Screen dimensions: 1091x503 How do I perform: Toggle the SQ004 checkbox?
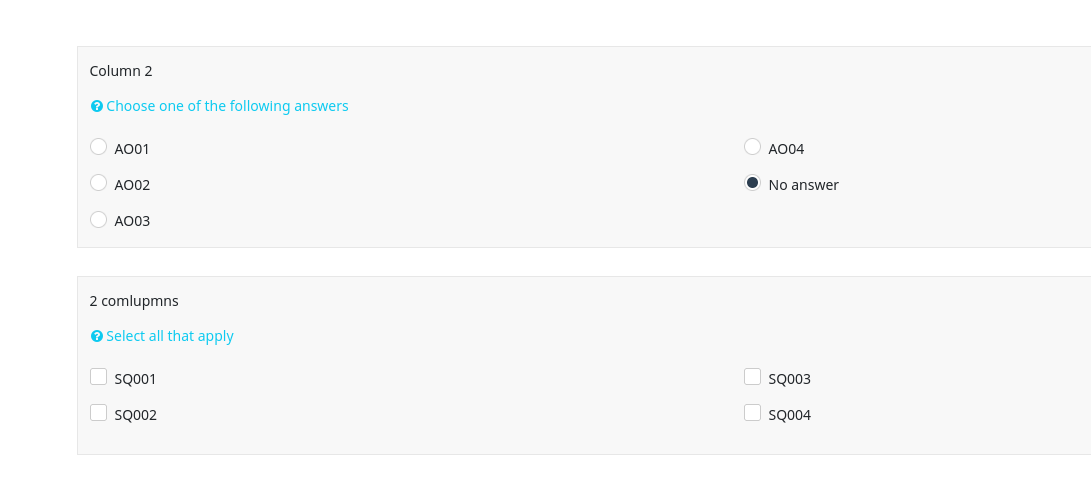(752, 413)
